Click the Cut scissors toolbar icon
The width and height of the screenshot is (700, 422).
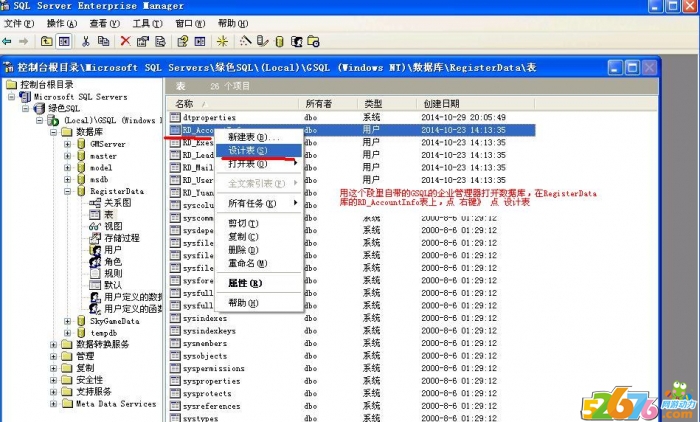86,42
